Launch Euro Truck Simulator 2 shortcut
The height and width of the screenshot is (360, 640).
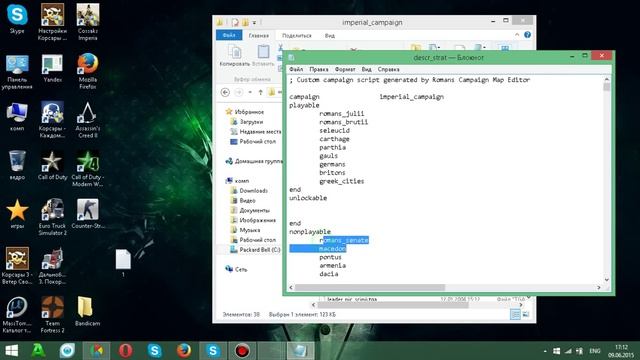click(x=52, y=217)
